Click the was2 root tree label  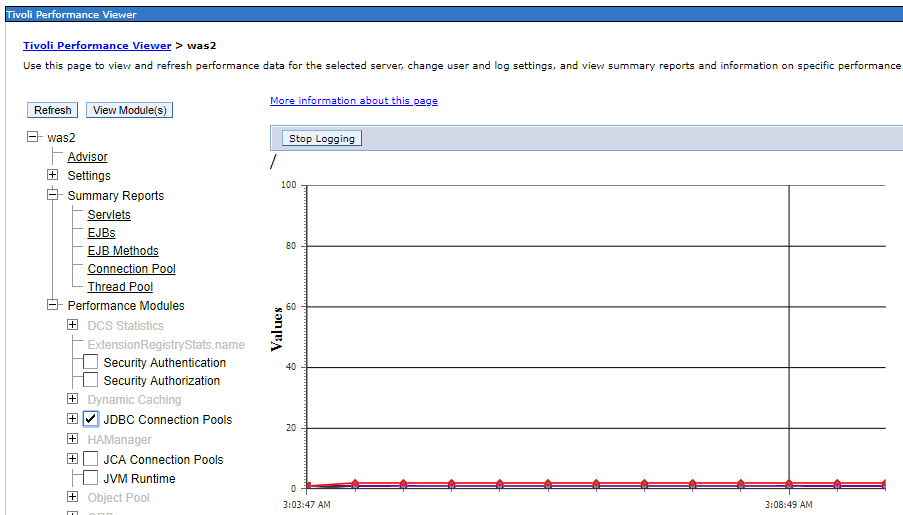[x=61, y=138]
